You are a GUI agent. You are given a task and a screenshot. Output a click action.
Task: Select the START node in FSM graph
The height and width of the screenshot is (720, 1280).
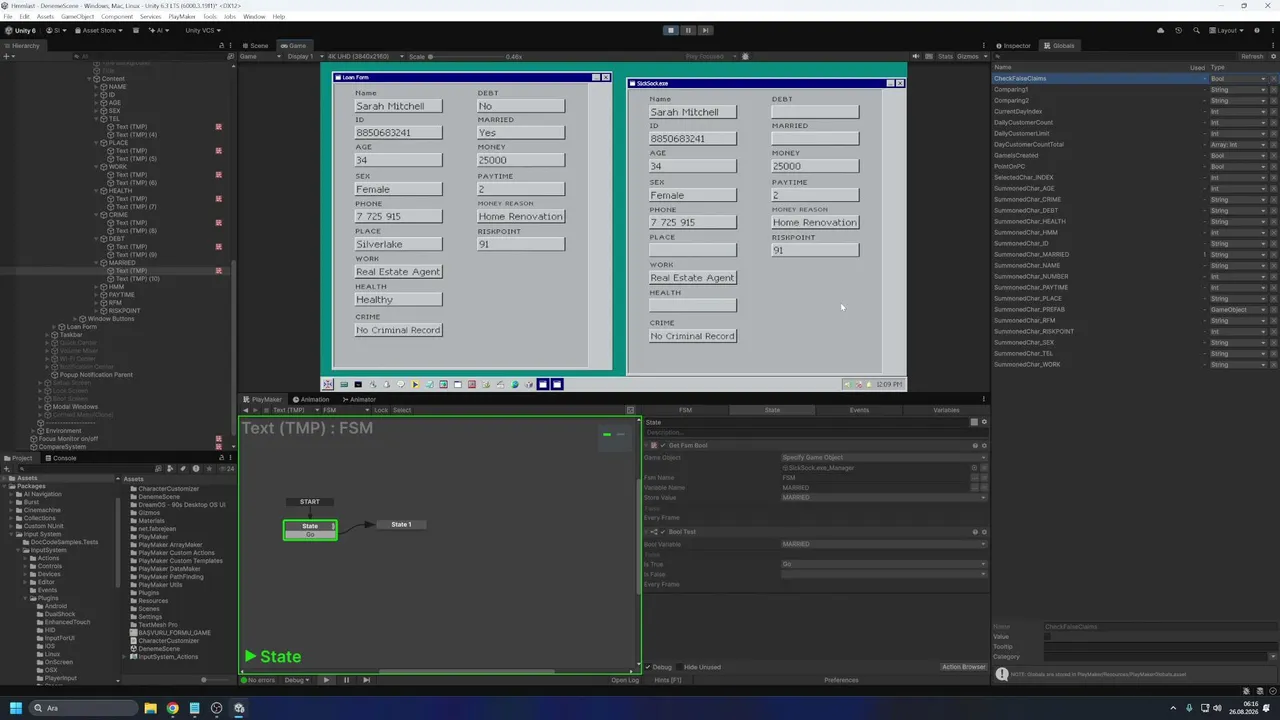coord(310,502)
